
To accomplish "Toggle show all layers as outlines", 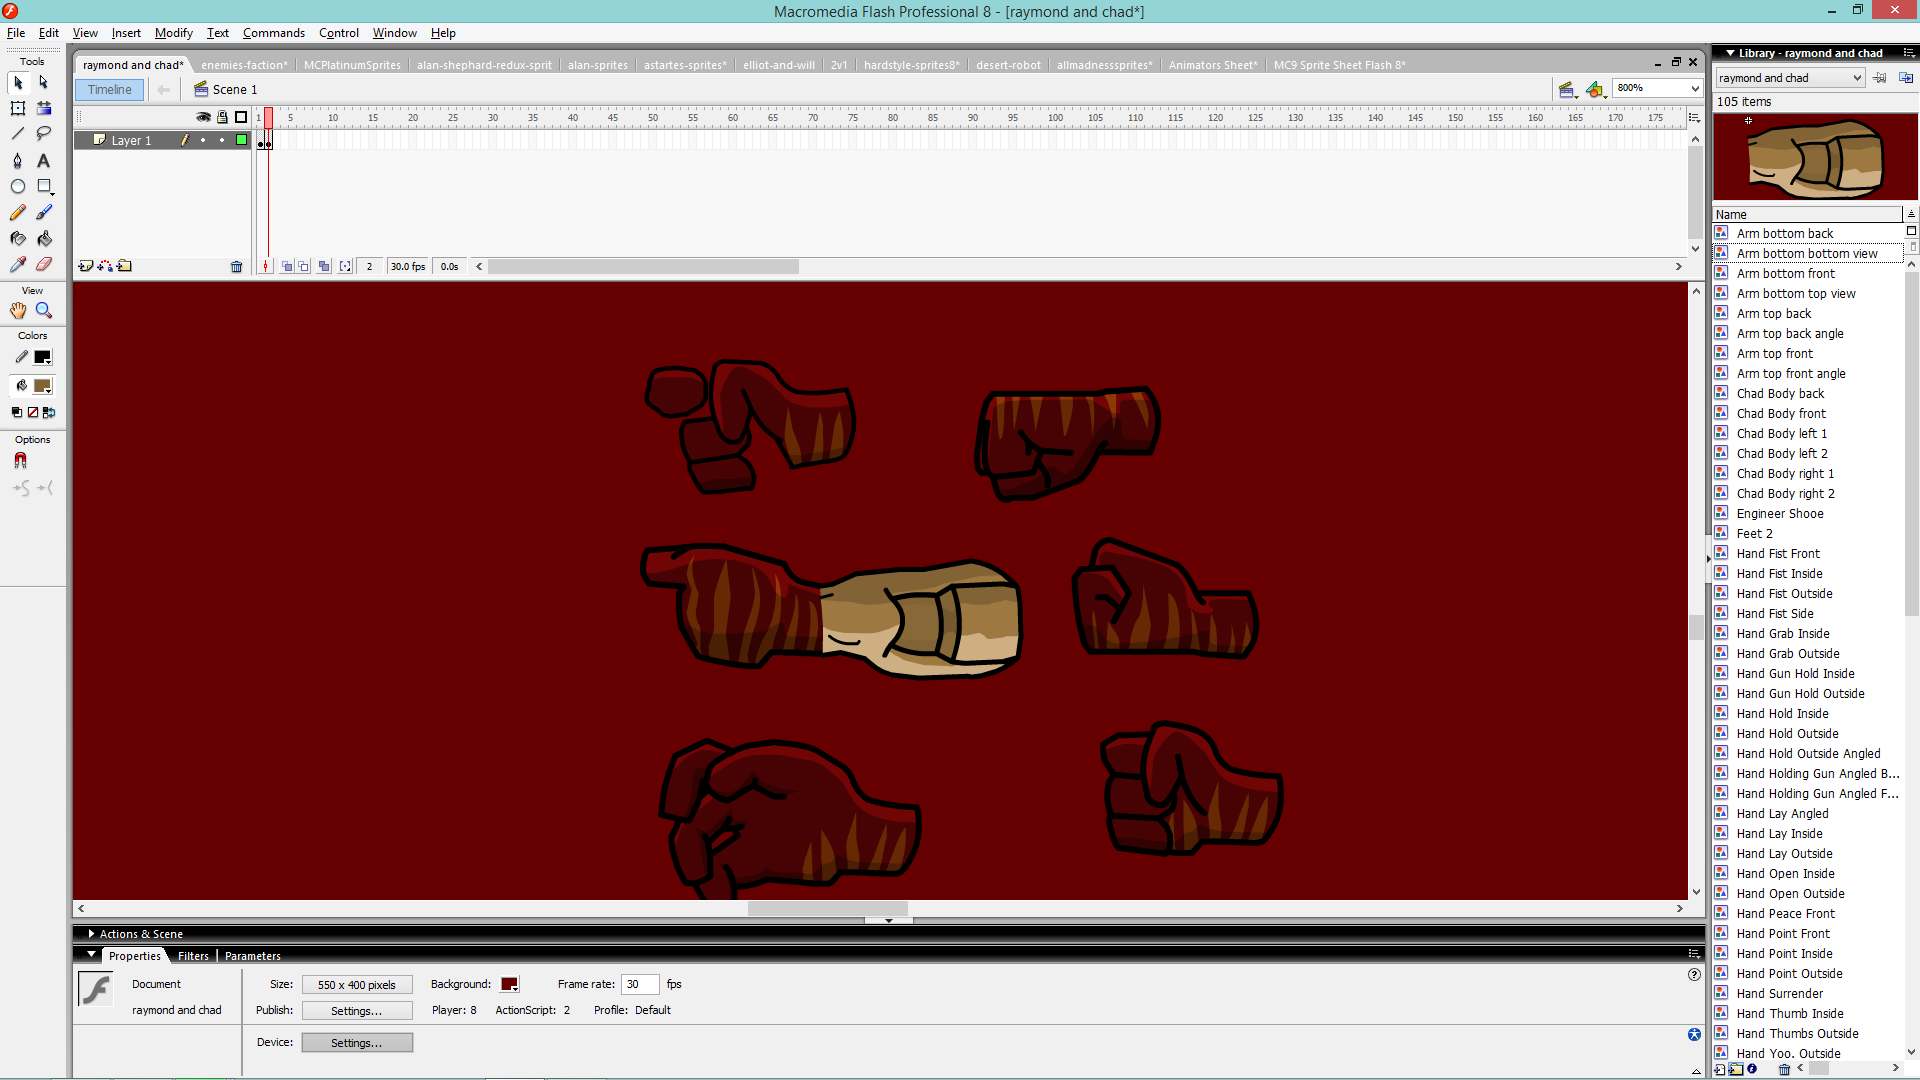I will pyautogui.click(x=241, y=117).
